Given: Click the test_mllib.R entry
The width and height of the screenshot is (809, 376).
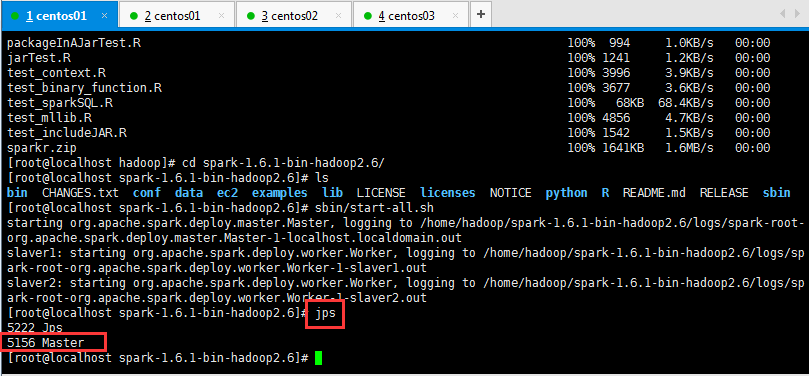Looking at the screenshot, I should [x=50, y=118].
